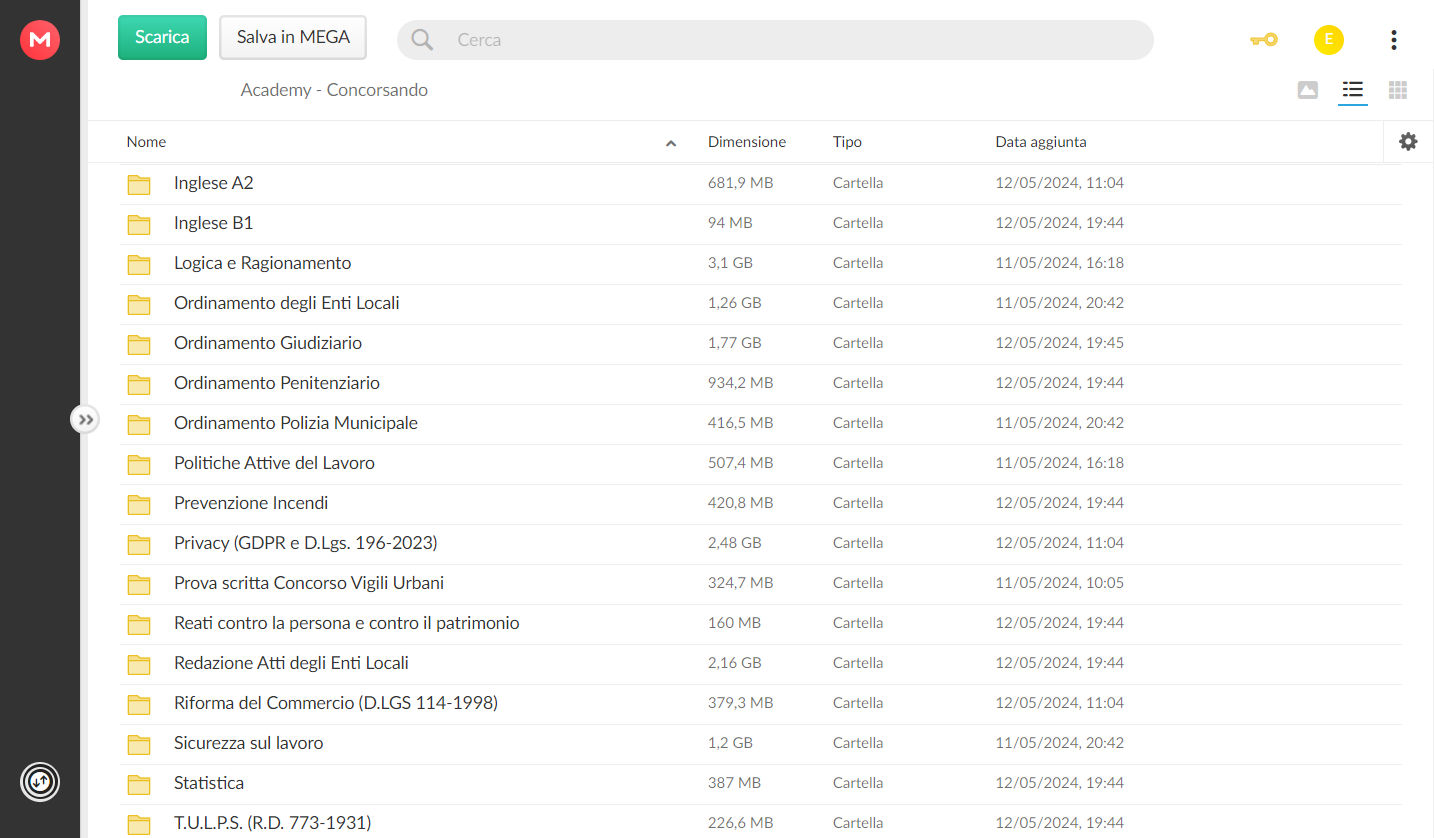Switch to image preview view
Viewport: 1434px width, 838px height.
click(x=1307, y=90)
